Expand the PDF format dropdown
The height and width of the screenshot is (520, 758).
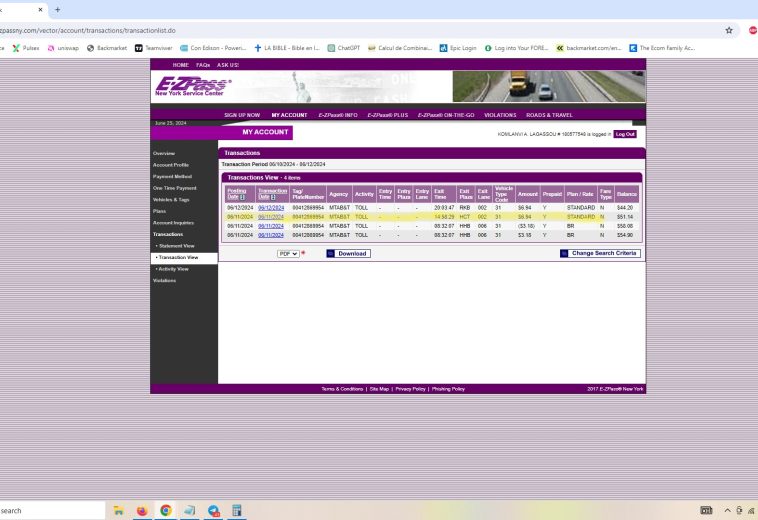click(x=288, y=254)
